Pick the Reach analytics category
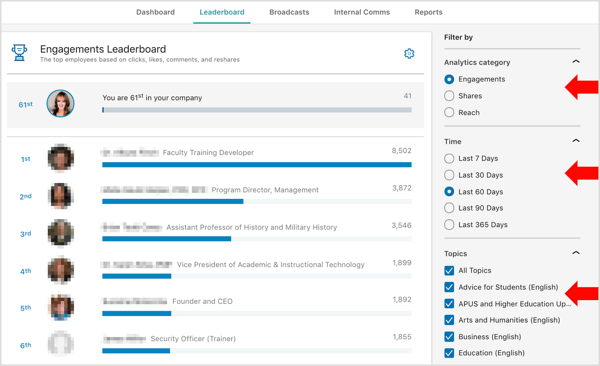This screenshot has height=366, width=600. pos(449,112)
